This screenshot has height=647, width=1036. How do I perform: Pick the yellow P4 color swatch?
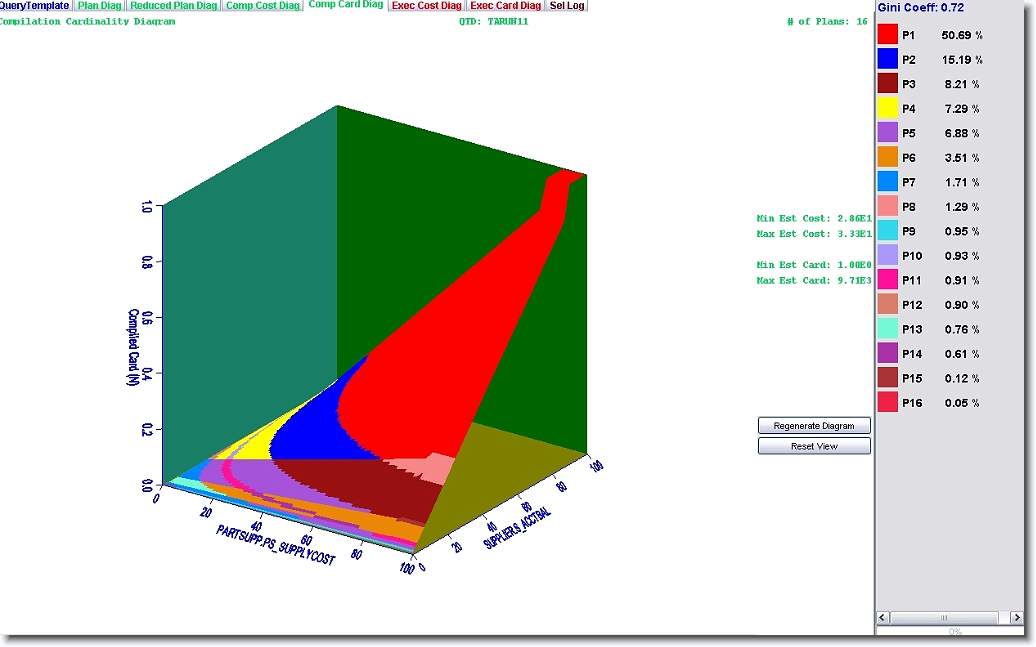[887, 108]
